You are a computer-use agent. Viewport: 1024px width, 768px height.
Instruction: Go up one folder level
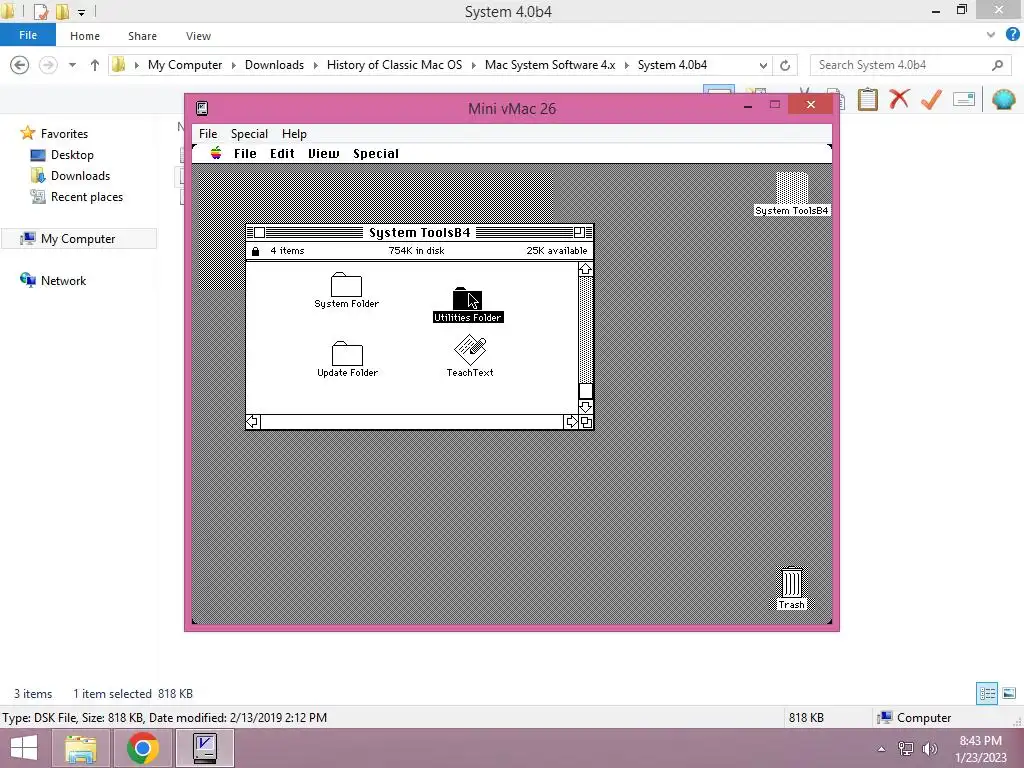click(95, 65)
